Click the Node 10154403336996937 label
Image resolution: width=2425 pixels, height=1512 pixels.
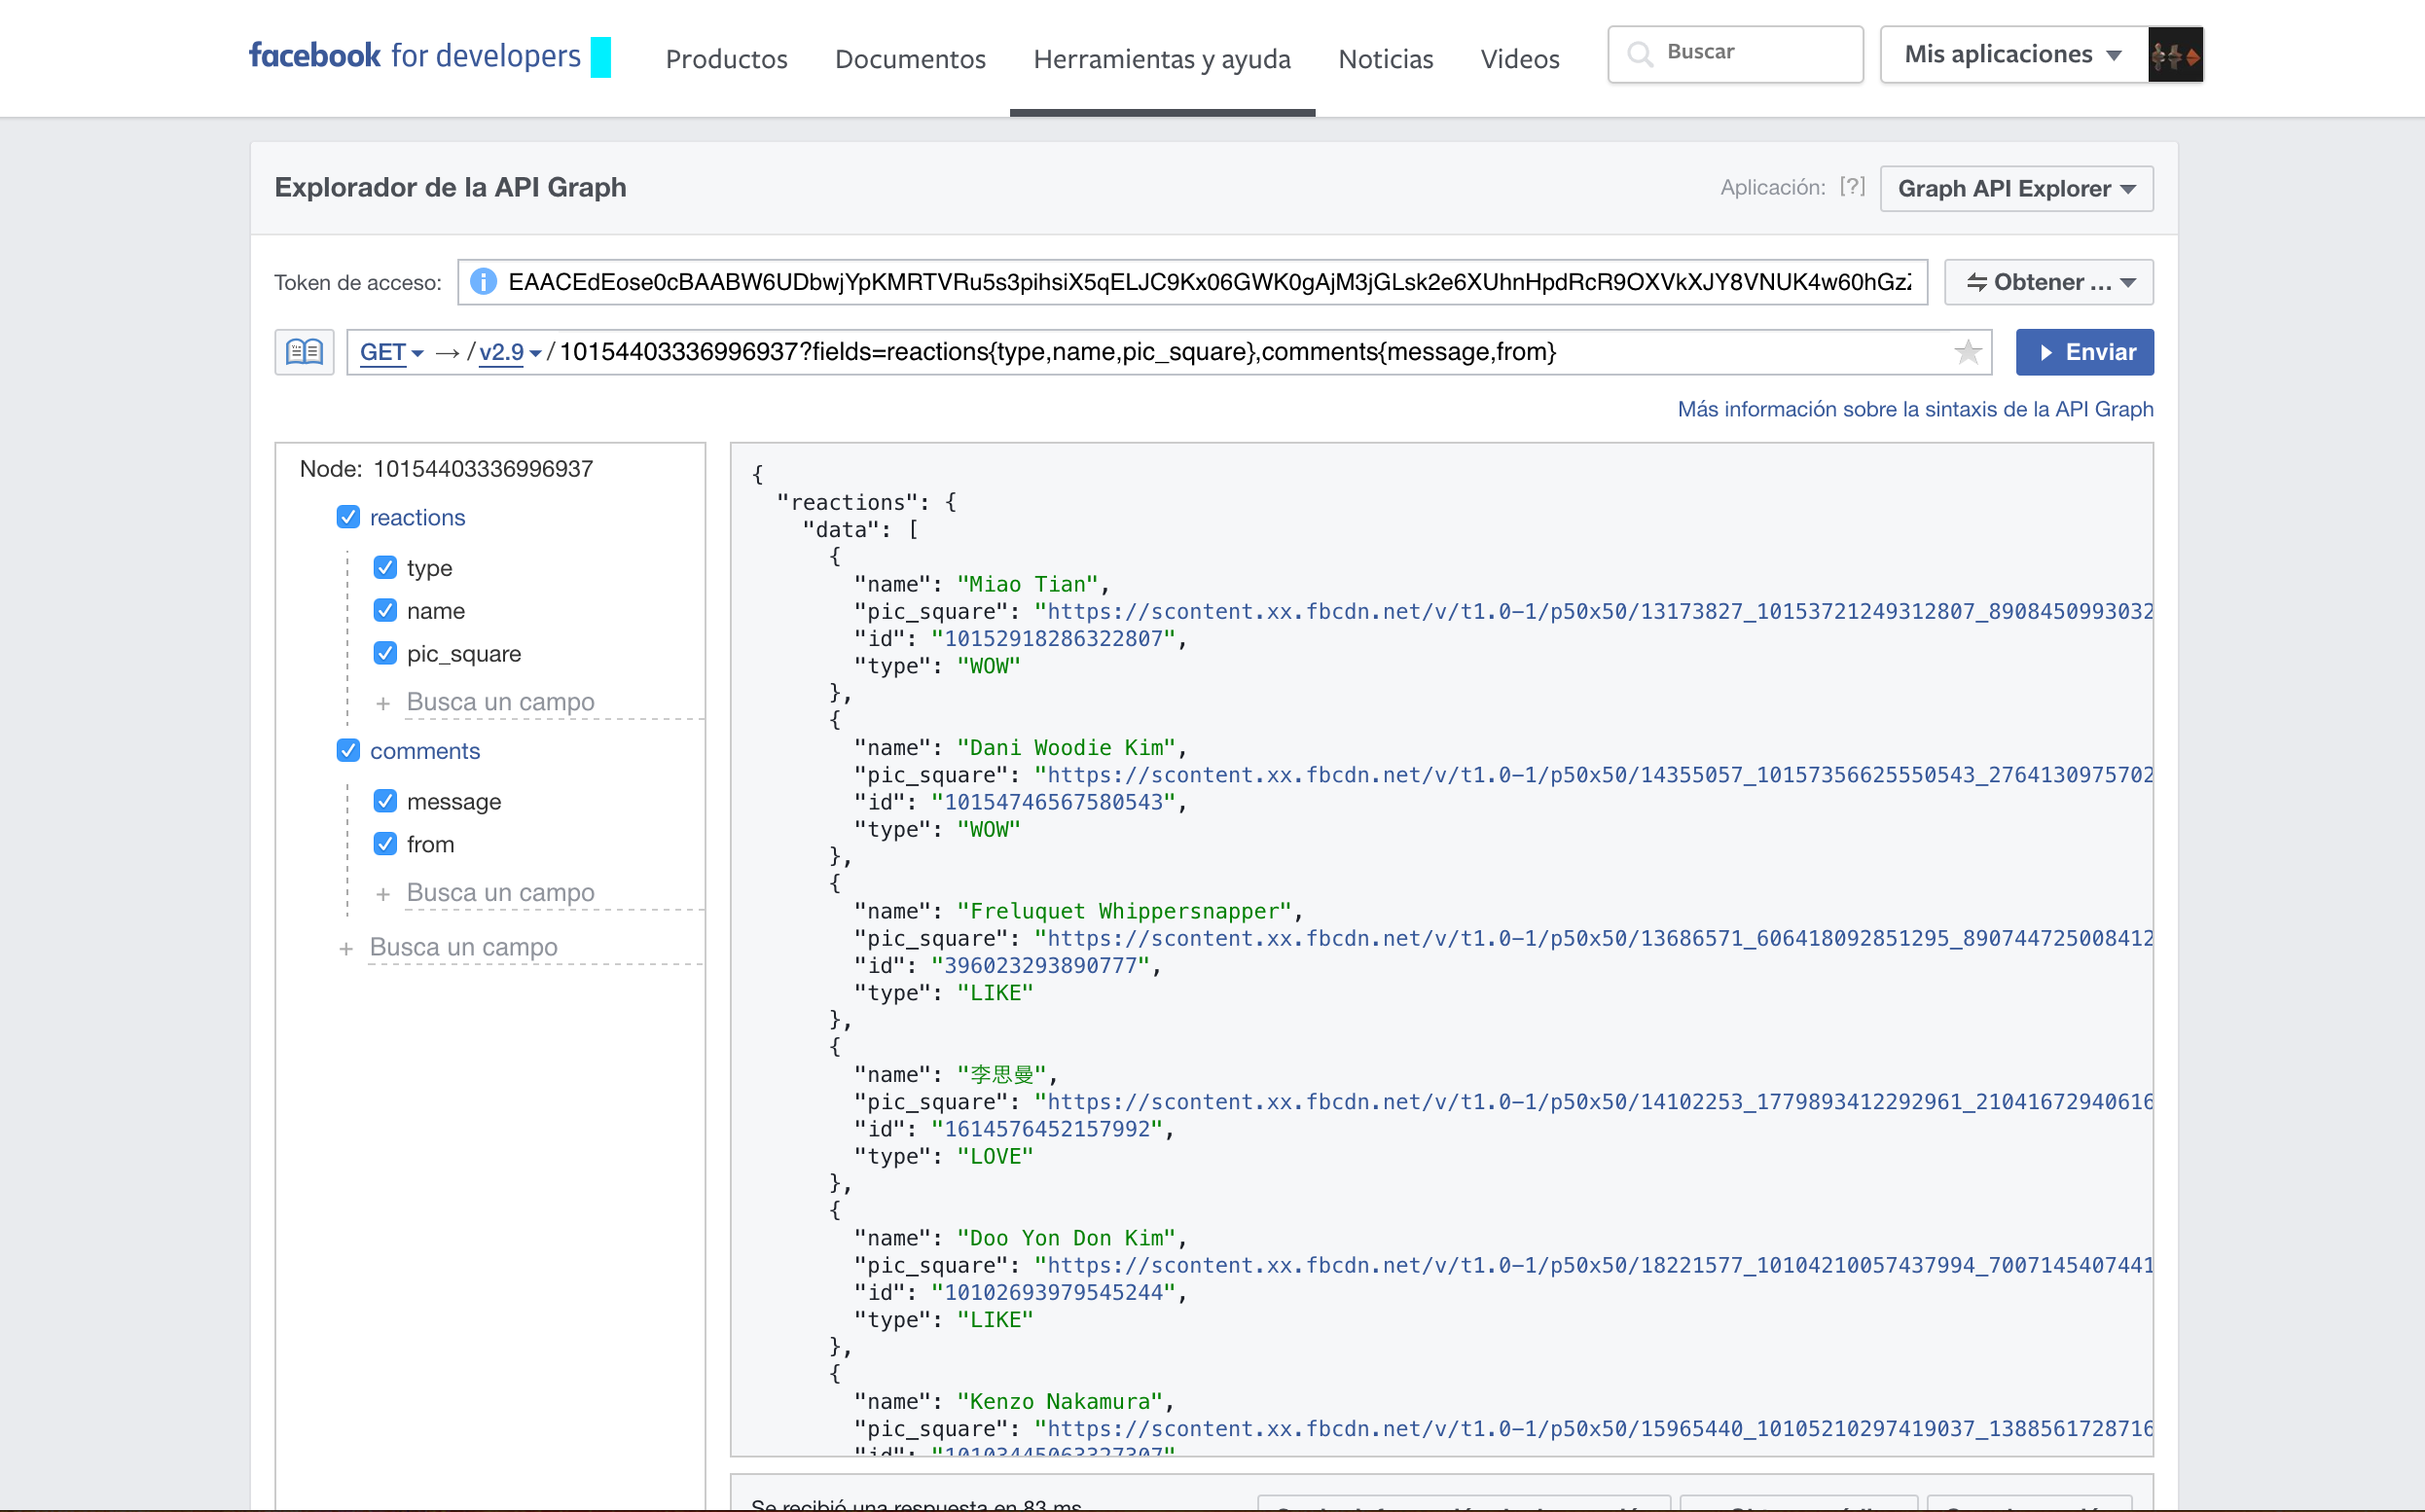point(446,468)
